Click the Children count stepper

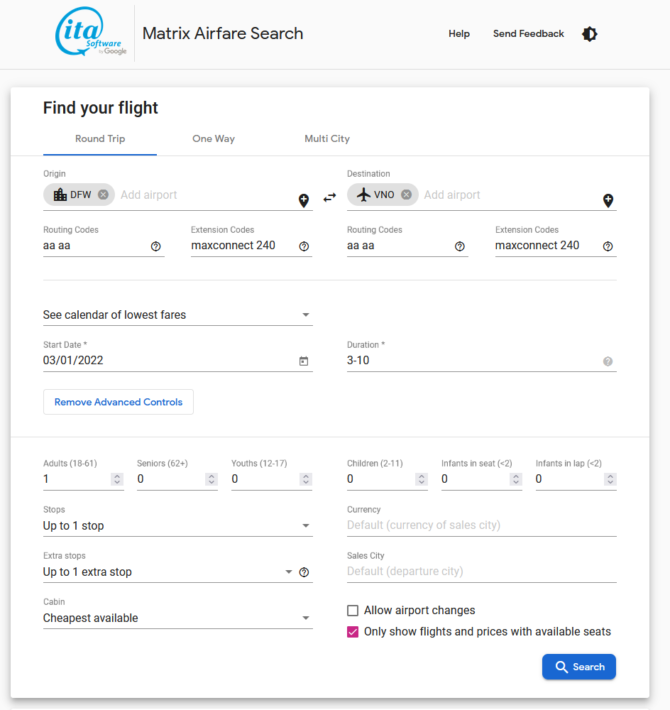(x=421, y=479)
